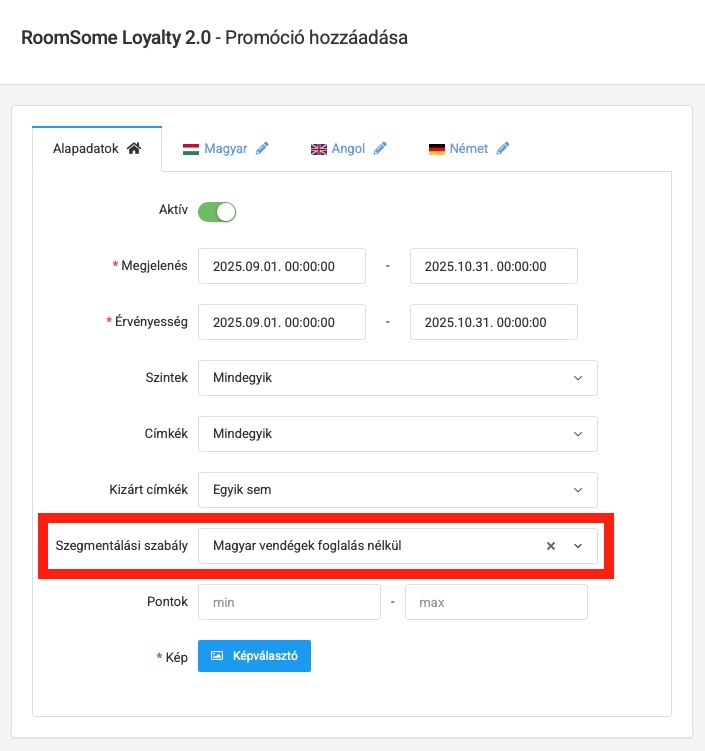This screenshot has height=751, width=705.
Task: Click the home icon on Alapadatok tab
Action: pos(134,148)
